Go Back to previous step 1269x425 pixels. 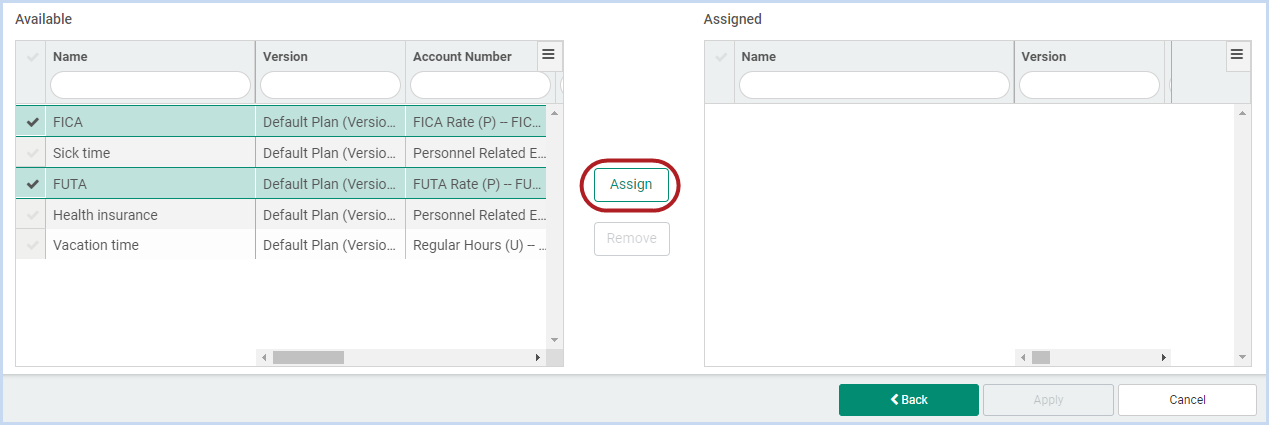[x=909, y=400]
